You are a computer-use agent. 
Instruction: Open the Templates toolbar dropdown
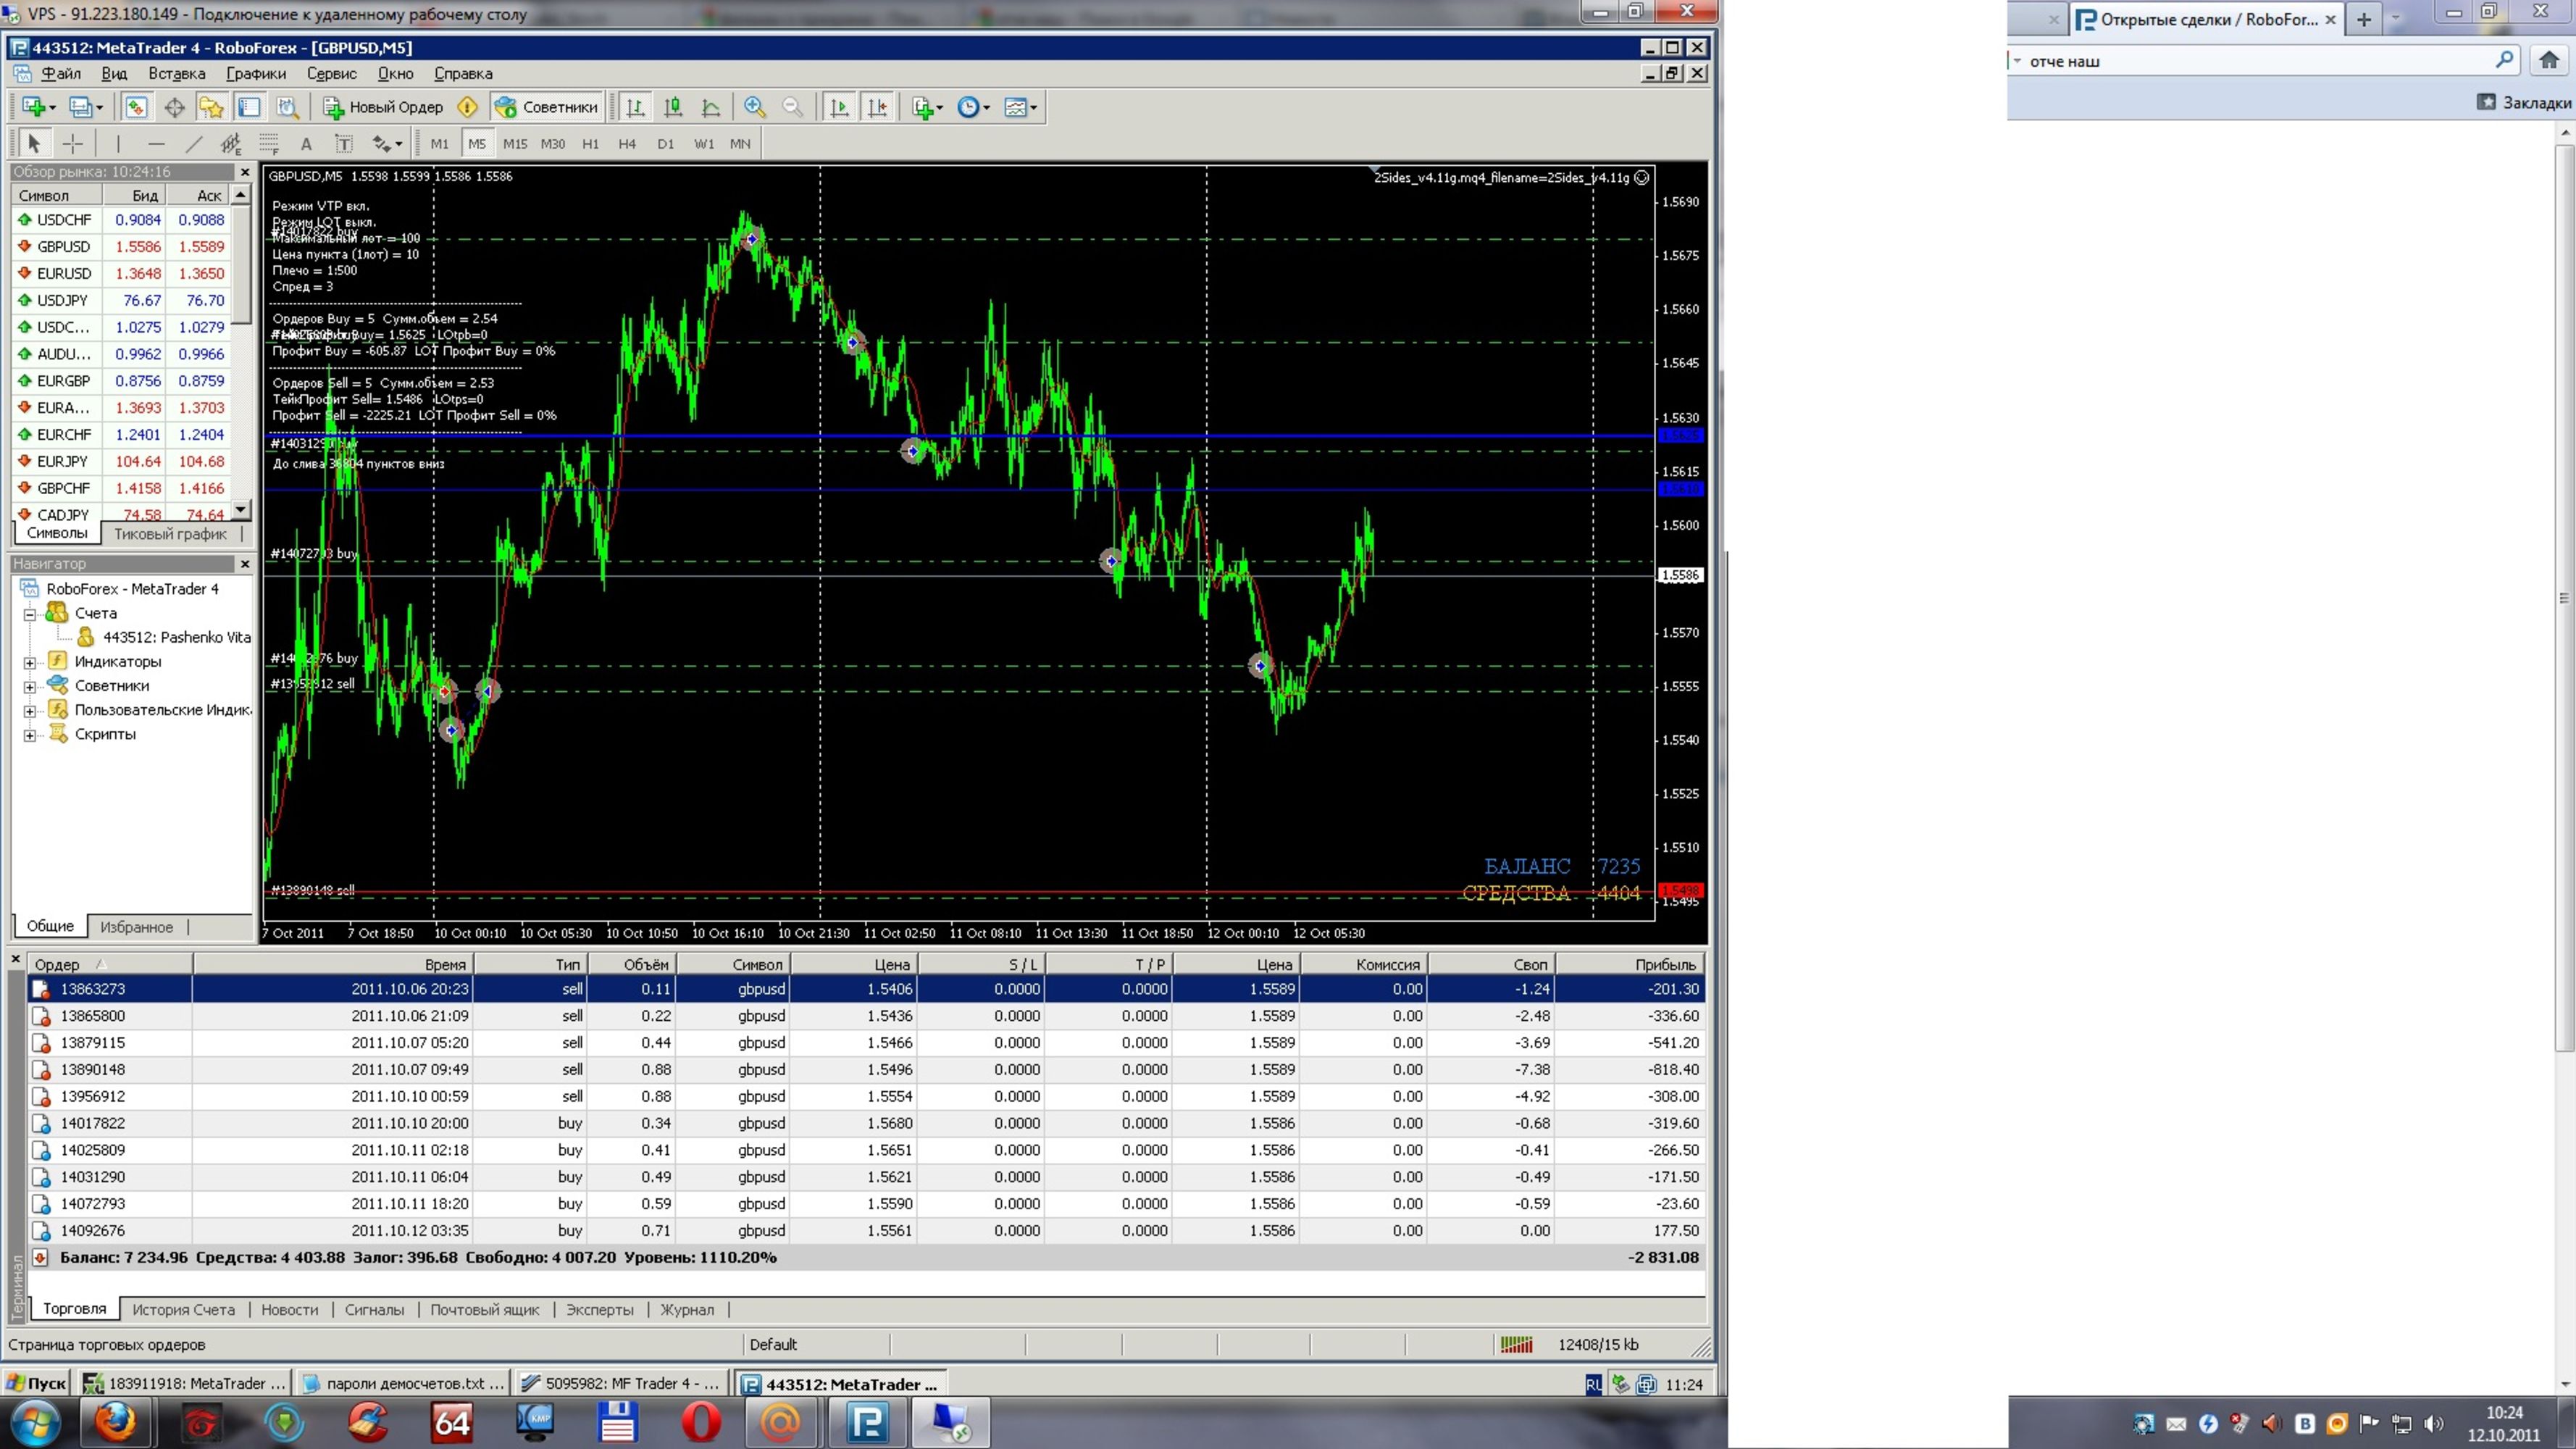(x=1020, y=107)
